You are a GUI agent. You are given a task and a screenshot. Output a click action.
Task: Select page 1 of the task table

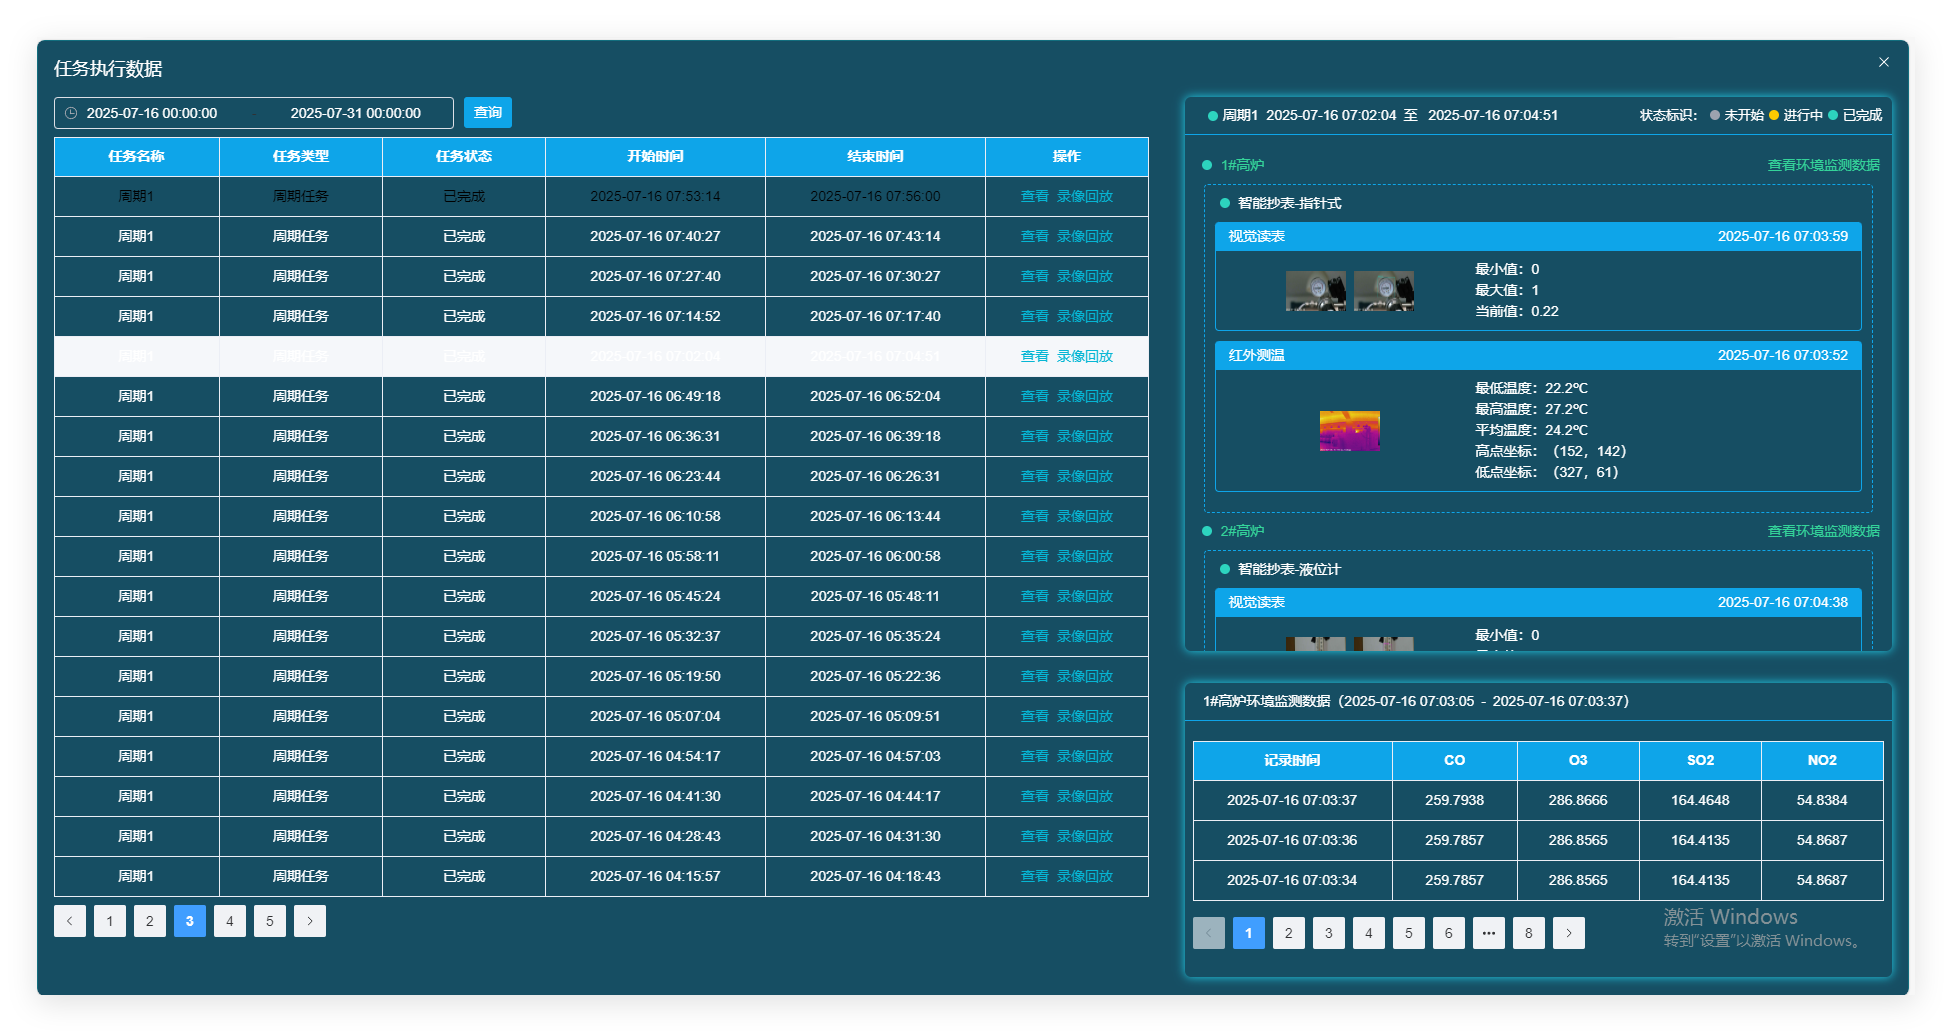point(110,921)
